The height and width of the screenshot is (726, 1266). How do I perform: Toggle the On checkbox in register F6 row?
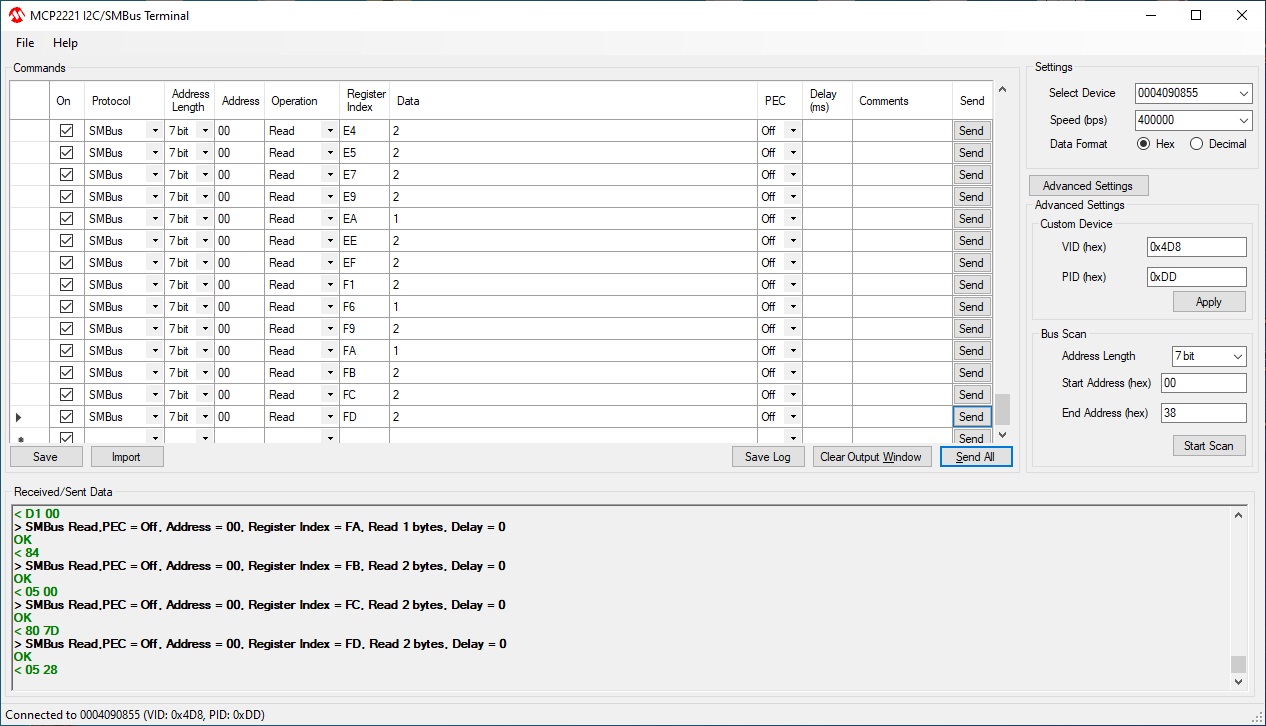[x=67, y=307]
